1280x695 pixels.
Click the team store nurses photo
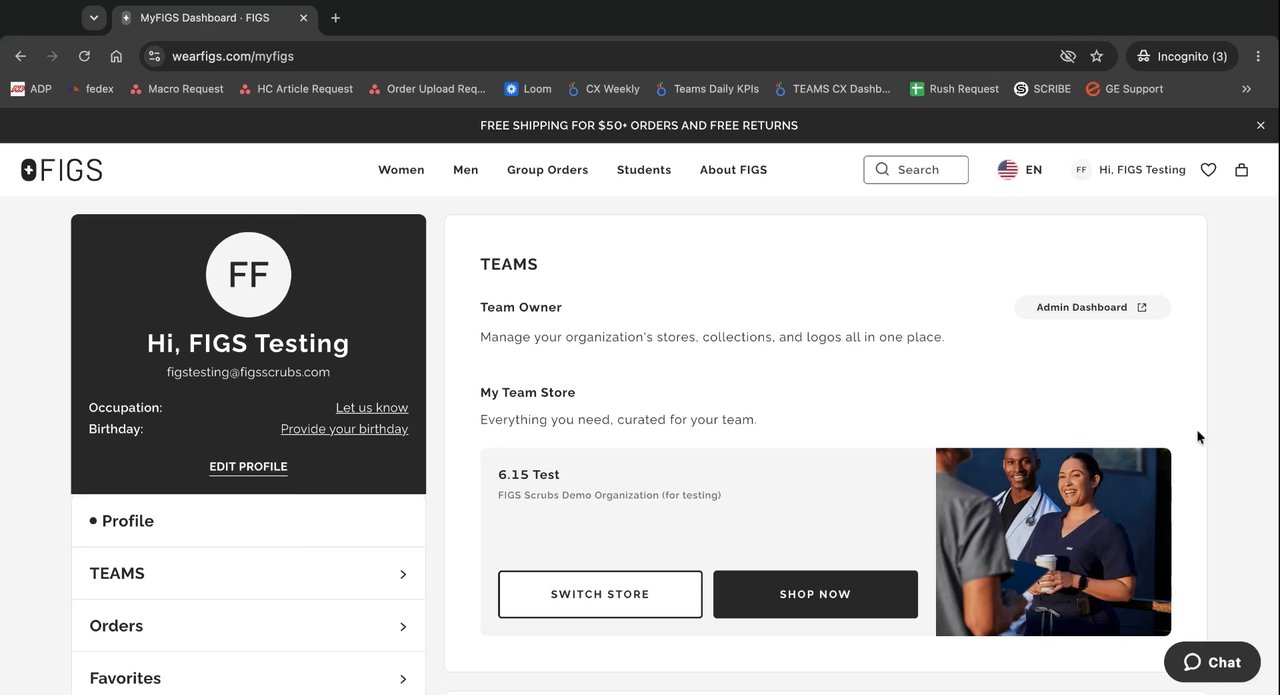pos(1053,542)
